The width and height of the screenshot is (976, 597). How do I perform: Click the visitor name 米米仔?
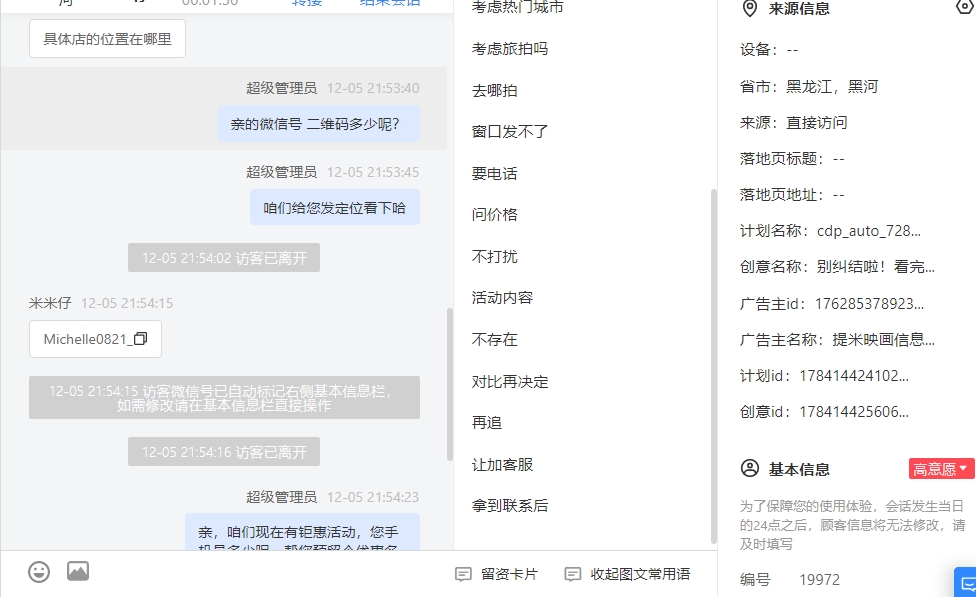click(50, 303)
